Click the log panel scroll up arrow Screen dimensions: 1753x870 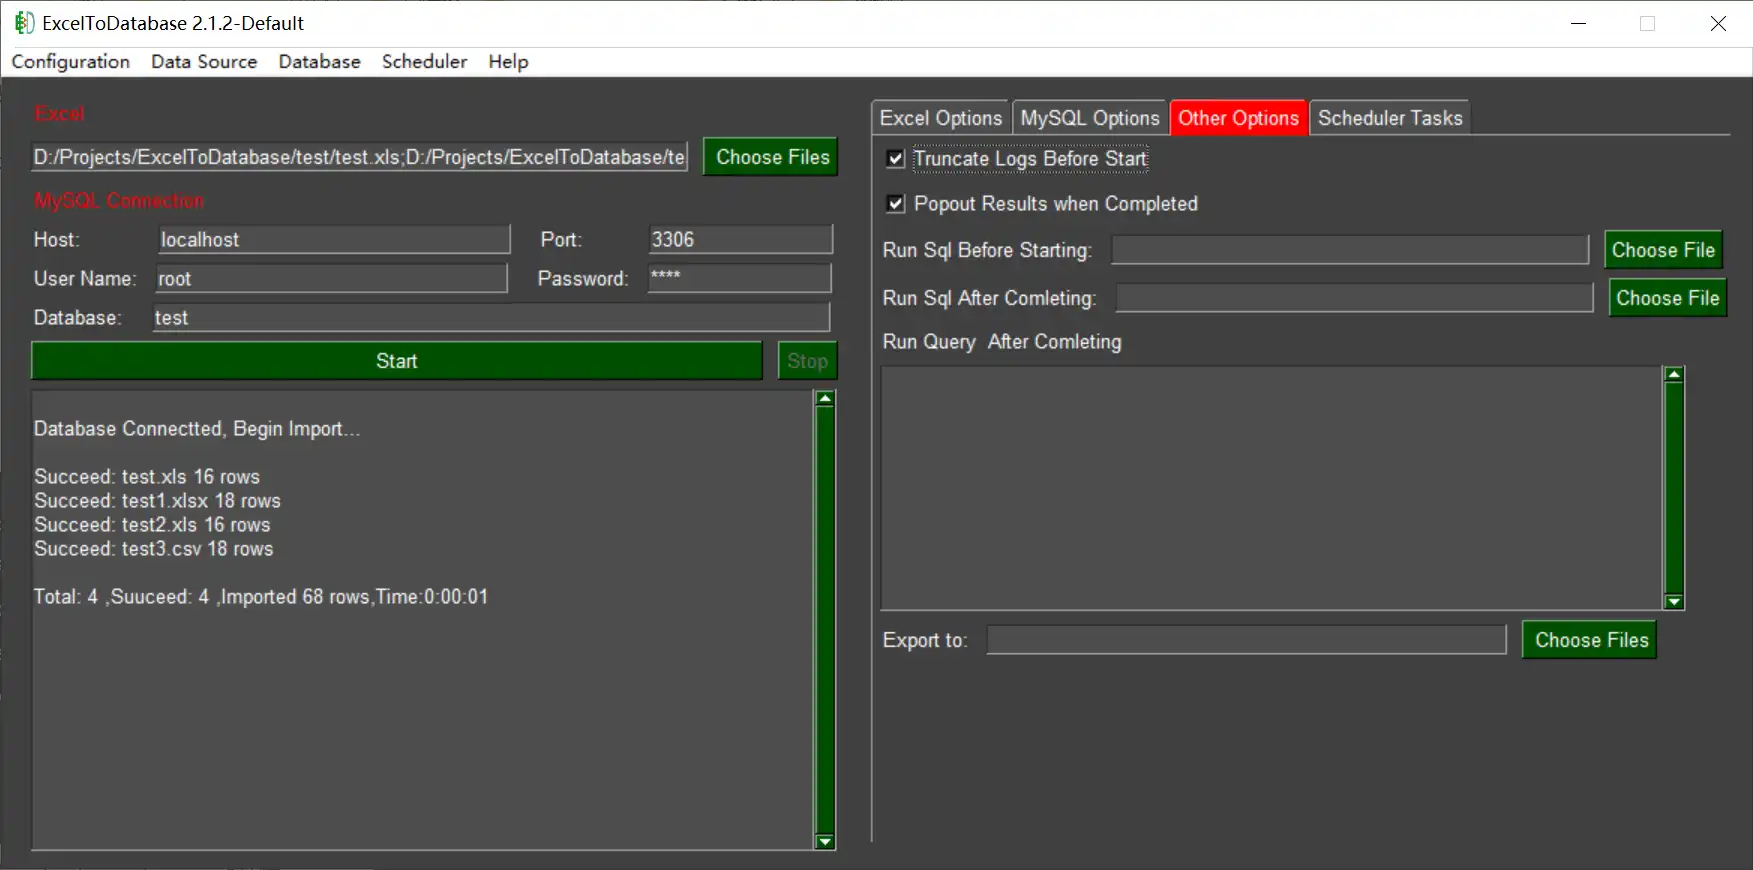coord(825,399)
